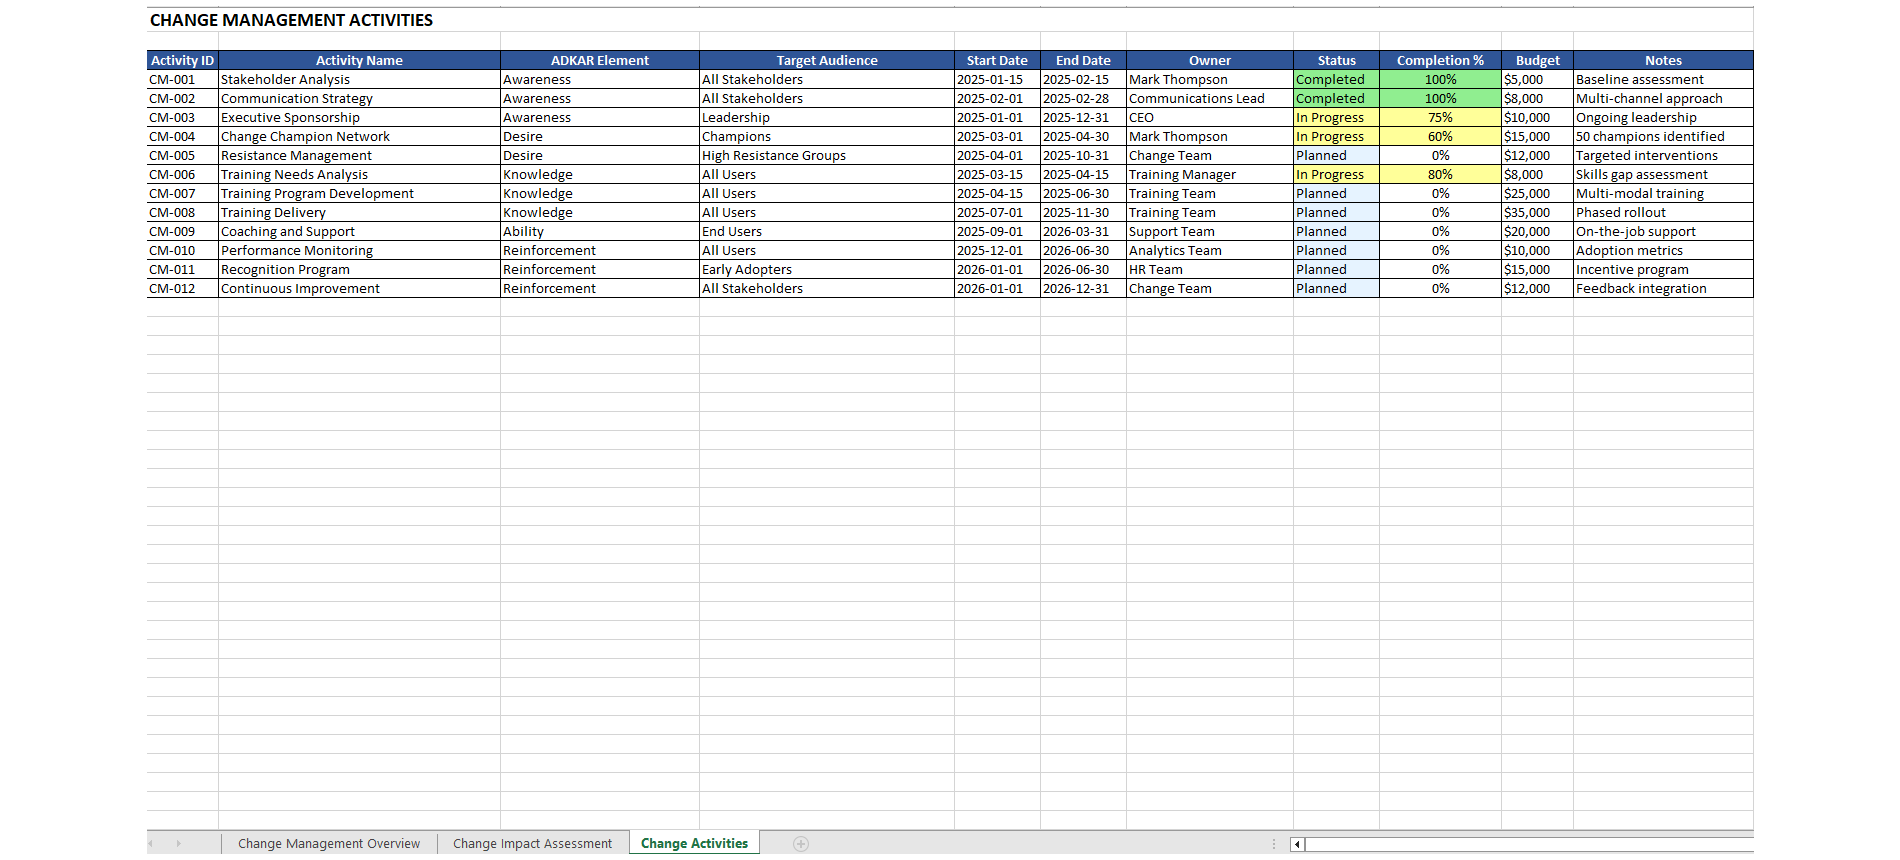Select the Resistance Management cell
Screen dimensions: 1900x860
tap(359, 156)
